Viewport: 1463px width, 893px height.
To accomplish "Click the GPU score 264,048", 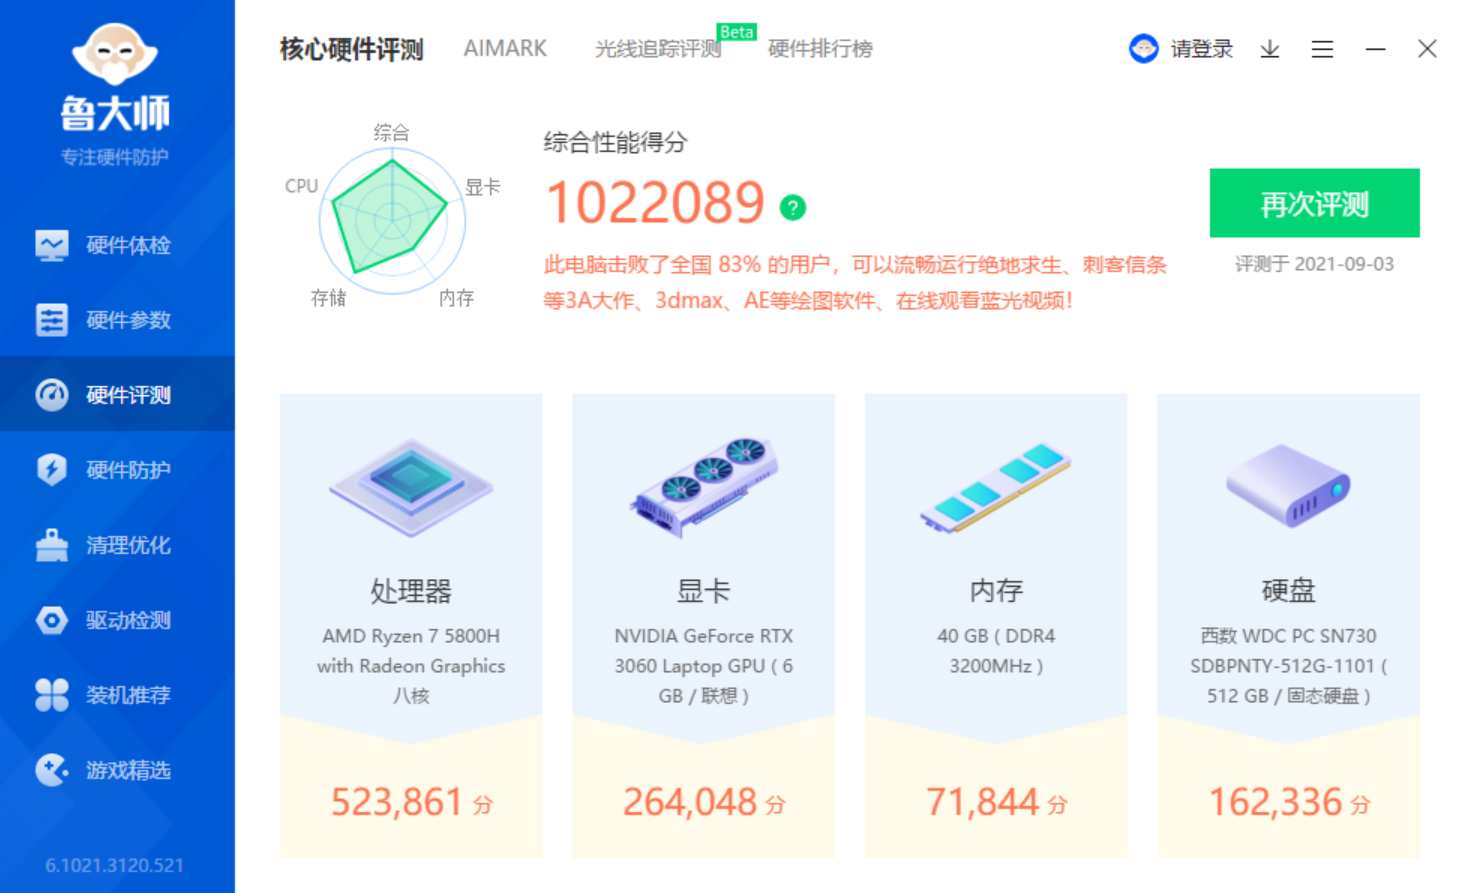I will 690,802.
